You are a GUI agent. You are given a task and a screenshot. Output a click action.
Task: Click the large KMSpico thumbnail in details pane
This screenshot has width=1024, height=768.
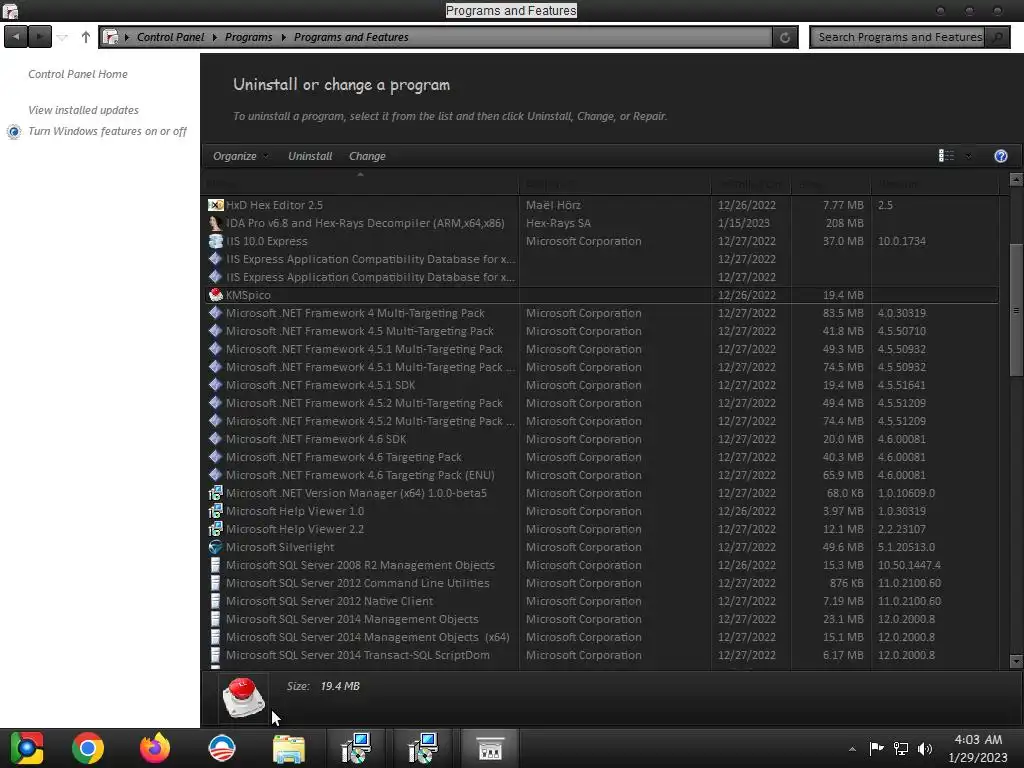coord(243,697)
